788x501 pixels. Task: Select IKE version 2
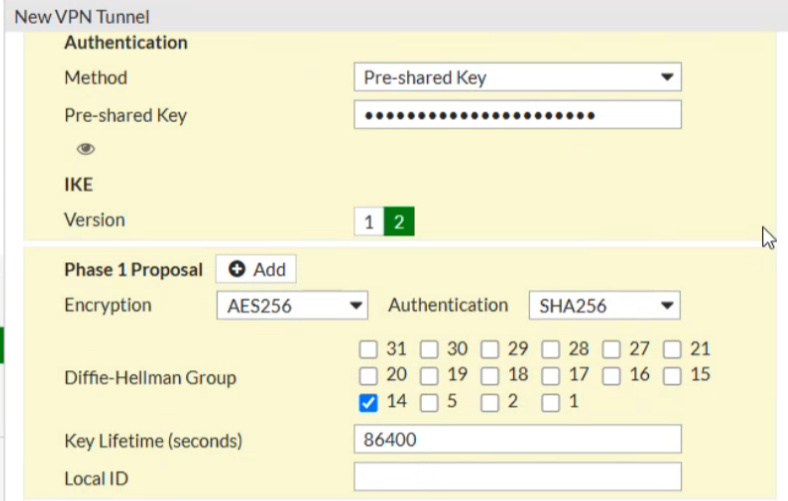(398, 222)
